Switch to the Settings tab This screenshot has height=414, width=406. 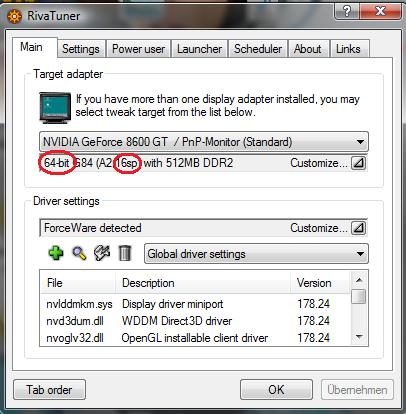[81, 49]
